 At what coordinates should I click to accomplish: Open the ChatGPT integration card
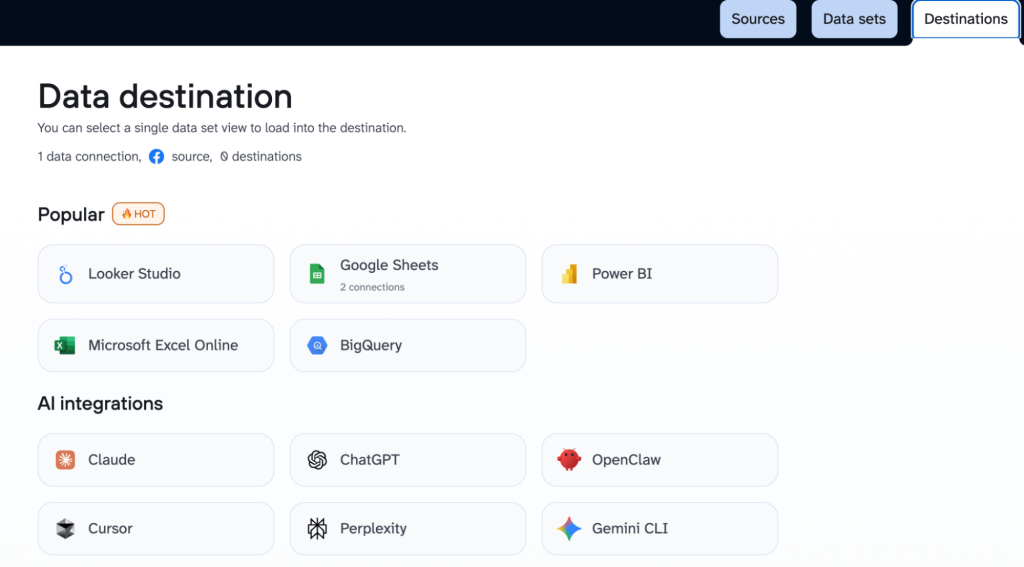408,460
